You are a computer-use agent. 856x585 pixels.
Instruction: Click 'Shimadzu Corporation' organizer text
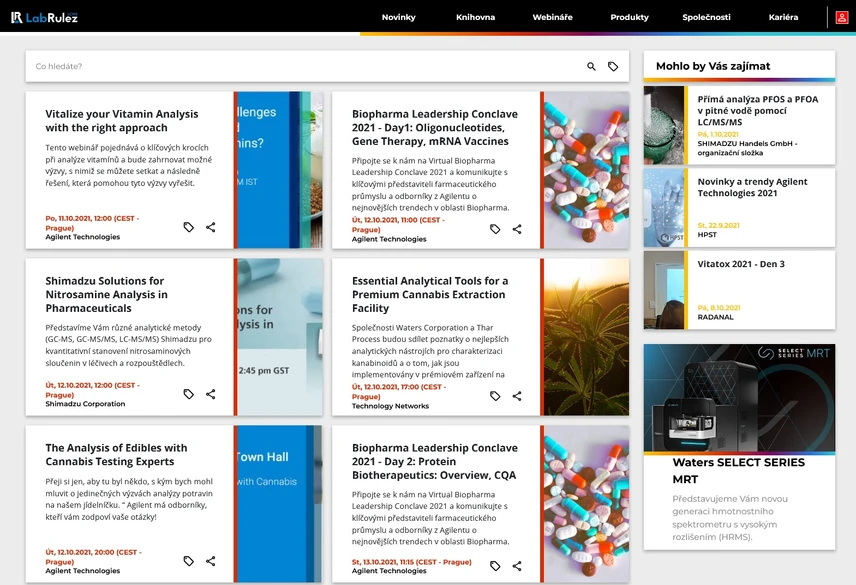click(85, 404)
